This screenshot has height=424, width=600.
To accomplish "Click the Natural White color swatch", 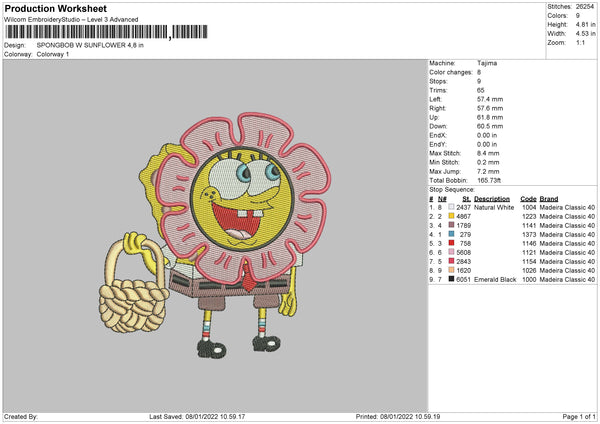I will (x=451, y=207).
